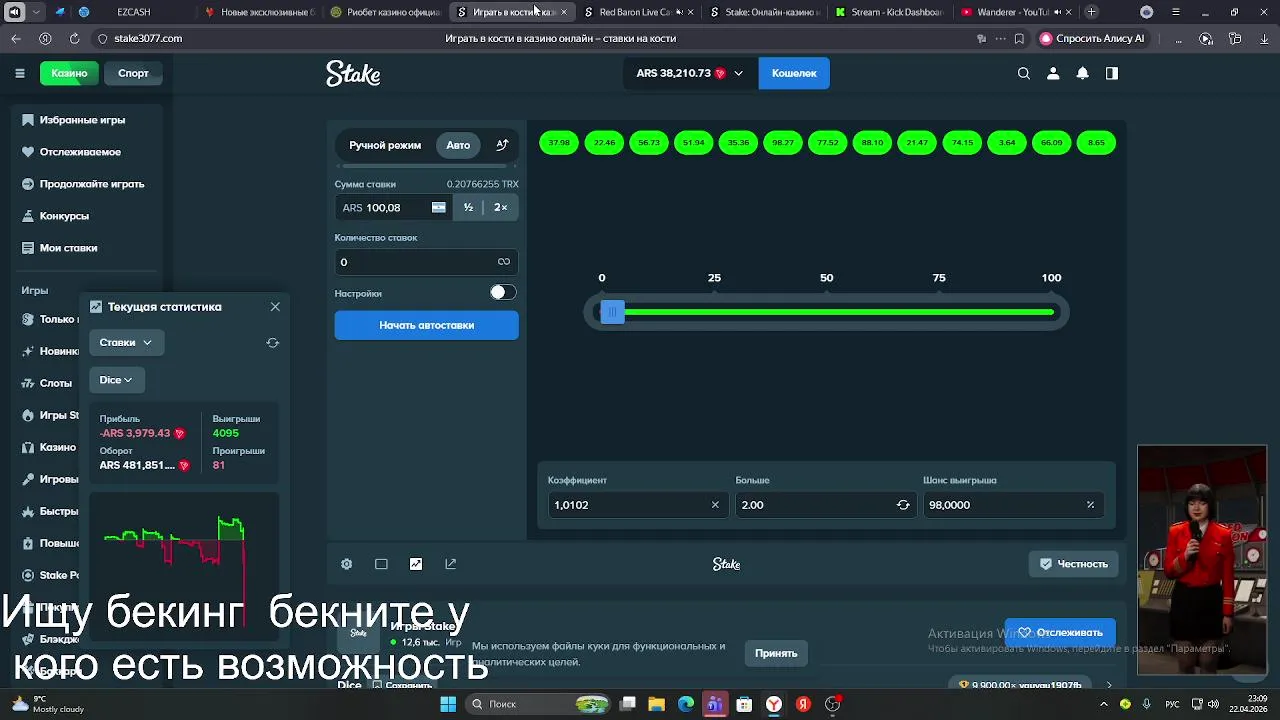Click Начать автоставки
This screenshot has height=720, width=1280.
tap(426, 325)
